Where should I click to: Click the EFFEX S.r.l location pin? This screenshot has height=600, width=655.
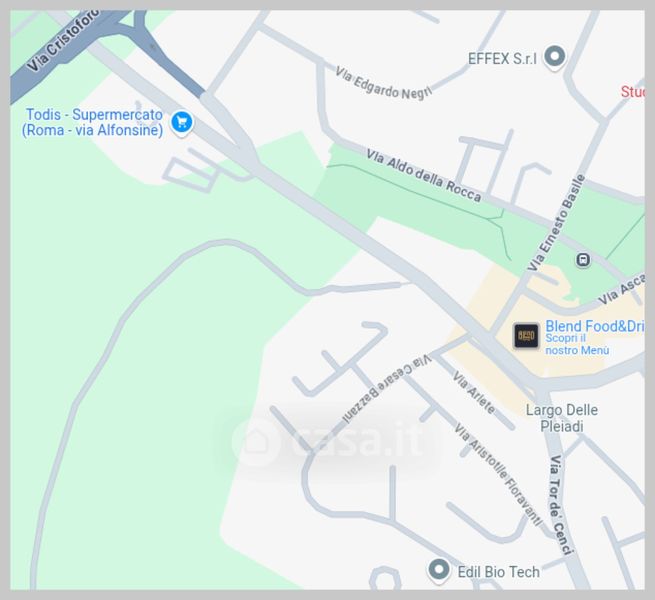pos(555,56)
